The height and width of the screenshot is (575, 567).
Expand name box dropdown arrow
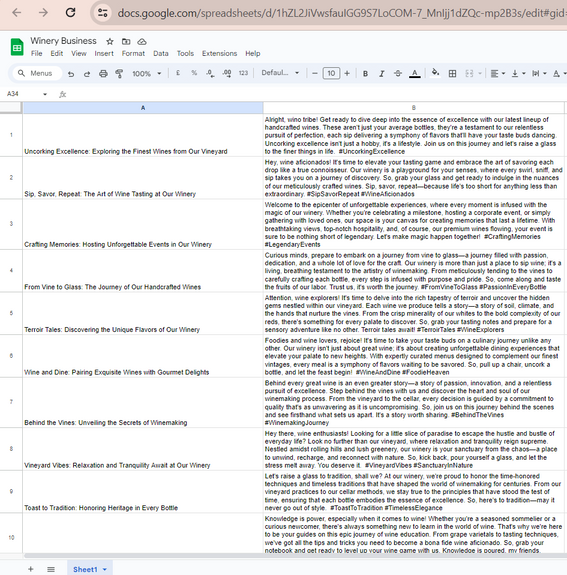coord(45,94)
